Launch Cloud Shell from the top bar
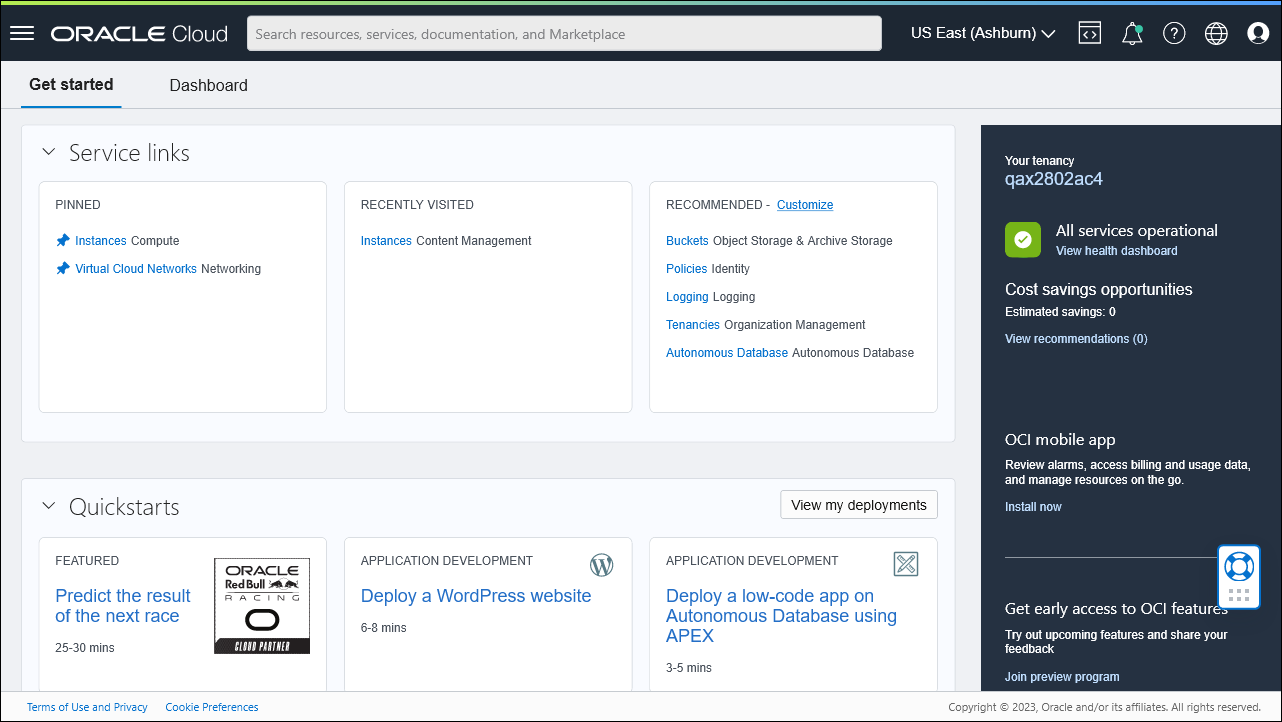Viewport: 1282px width, 722px height. [x=1089, y=32]
